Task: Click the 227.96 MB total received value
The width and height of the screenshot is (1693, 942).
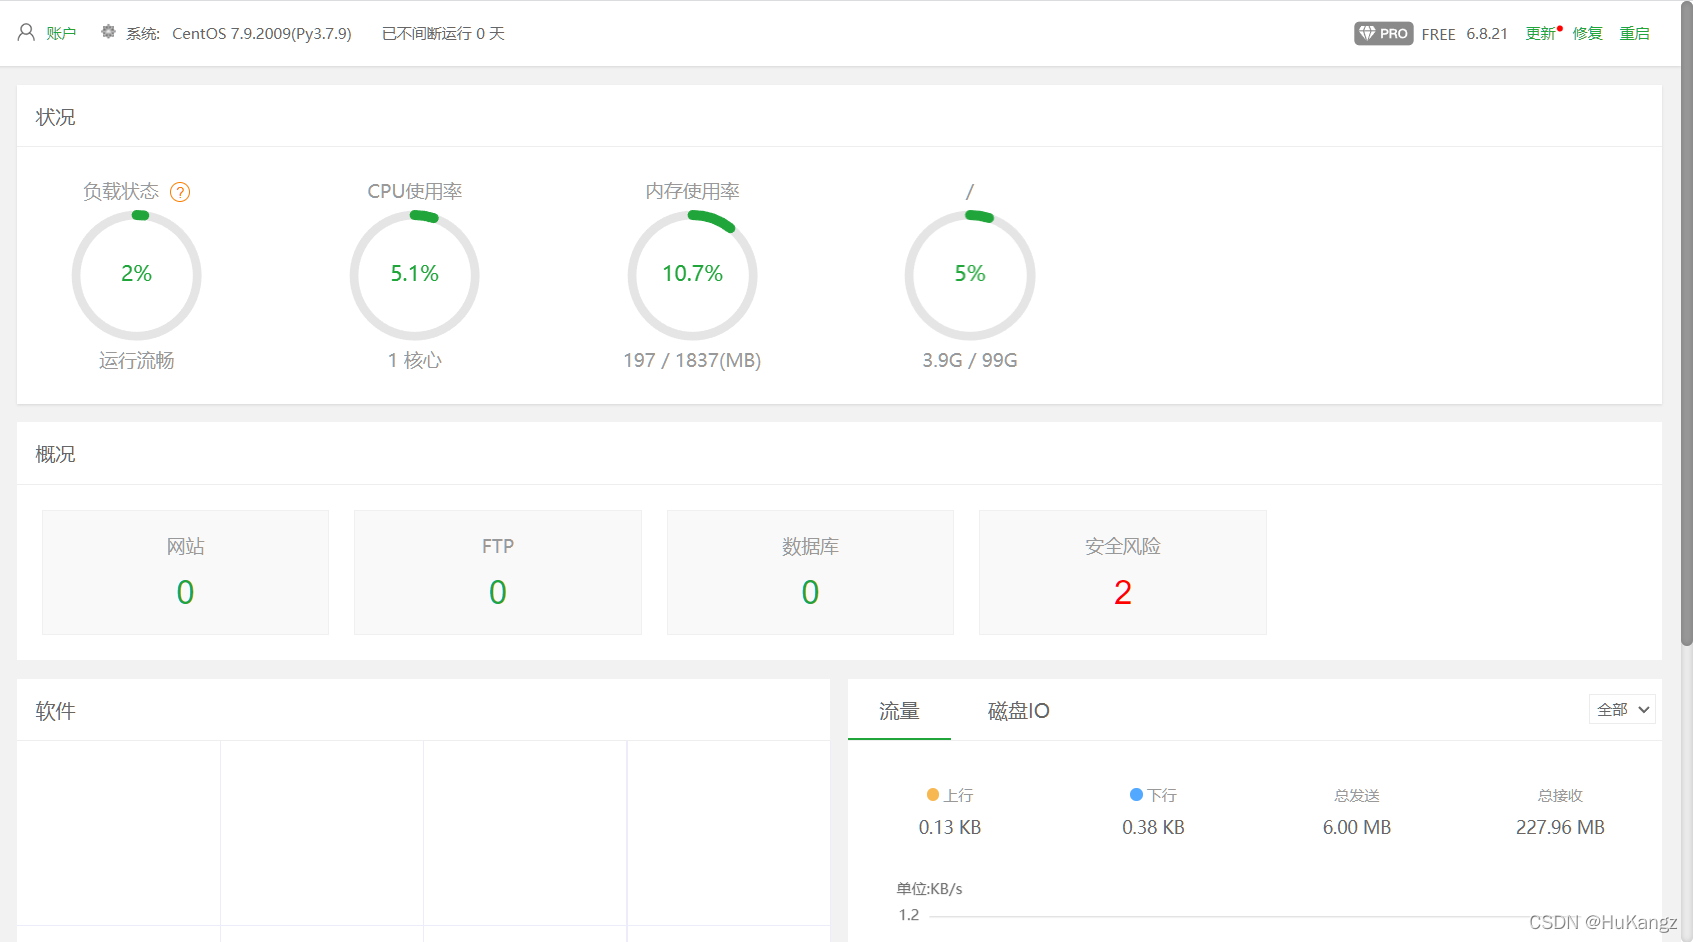Action: tap(1560, 827)
